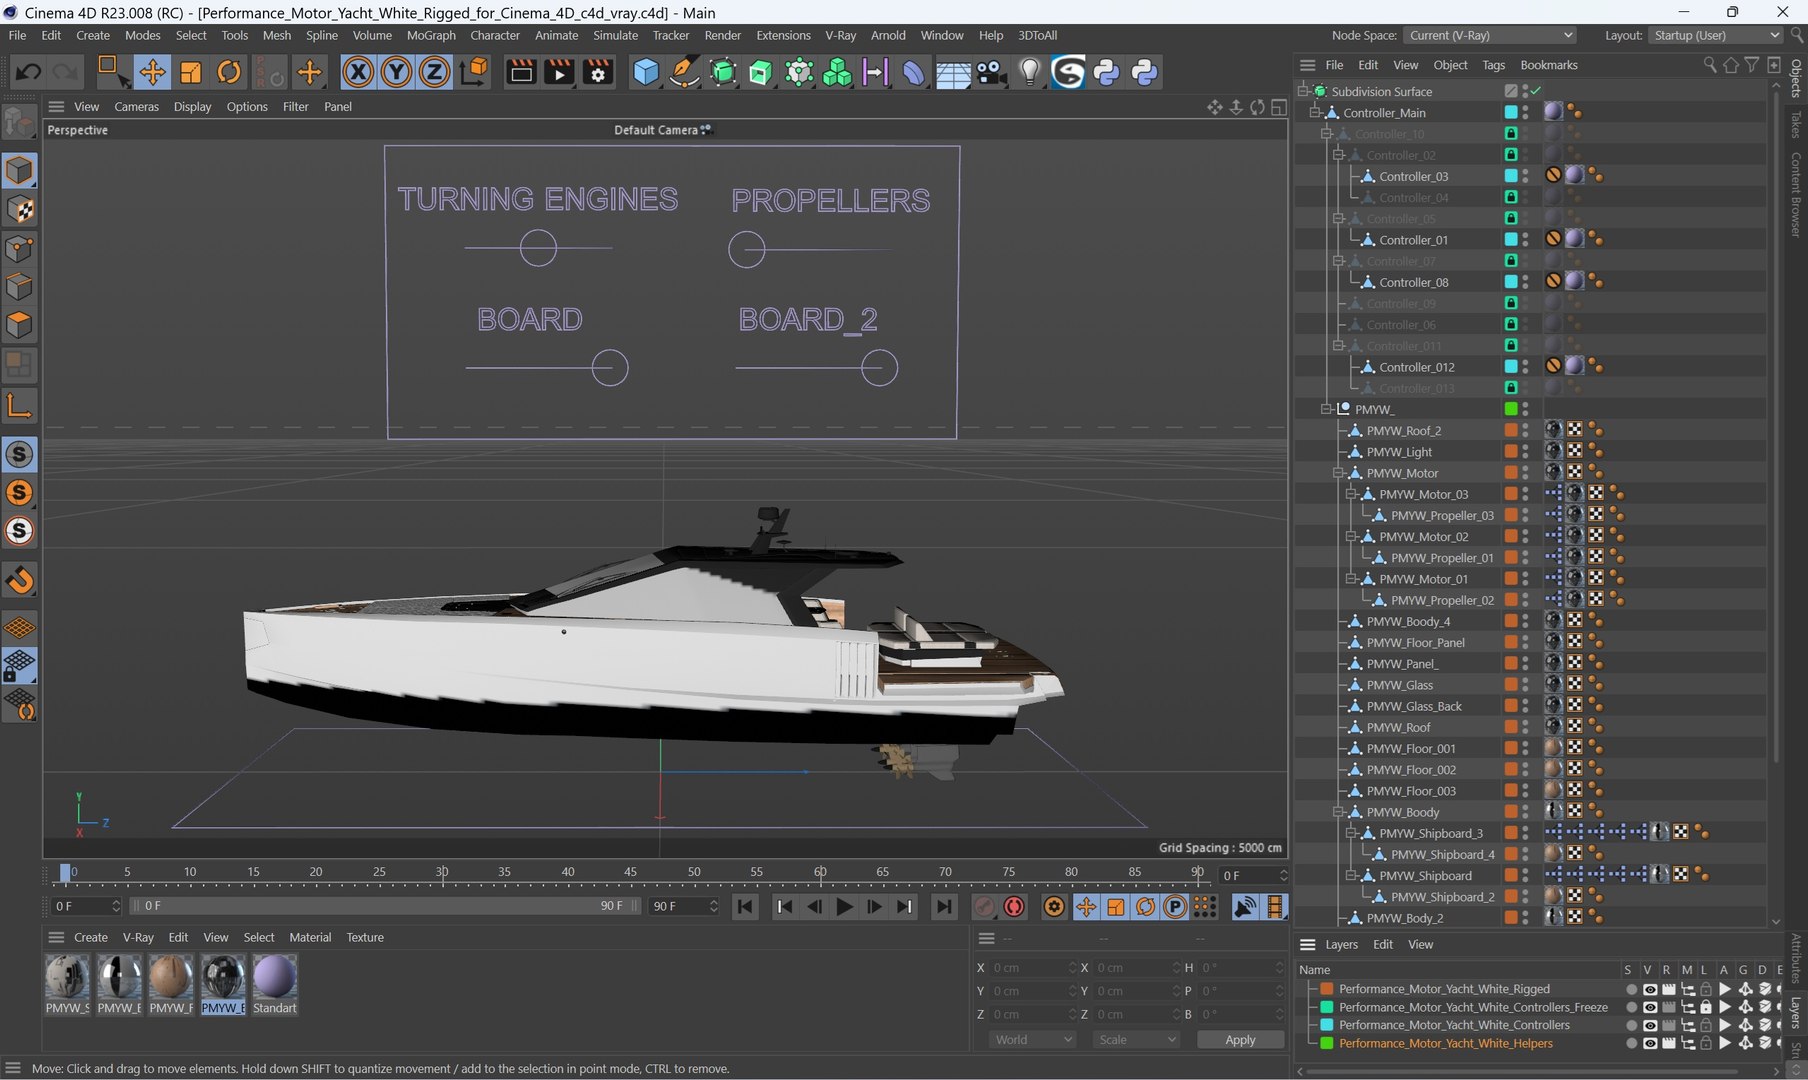Click the Enable Axis icon in left sidebar
This screenshot has width=1808, height=1080.
pos(20,405)
